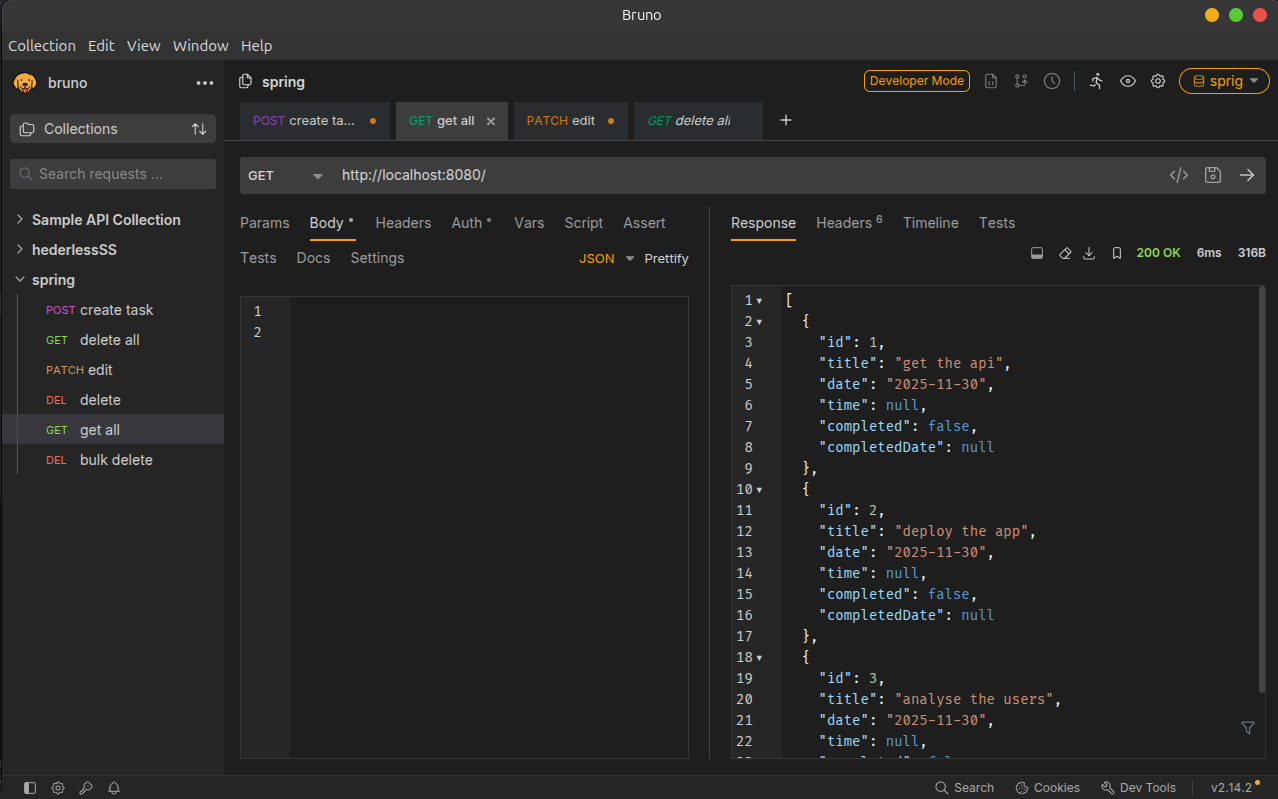Save the request with the floppy icon
Image resolution: width=1278 pixels, height=799 pixels.
click(x=1213, y=175)
